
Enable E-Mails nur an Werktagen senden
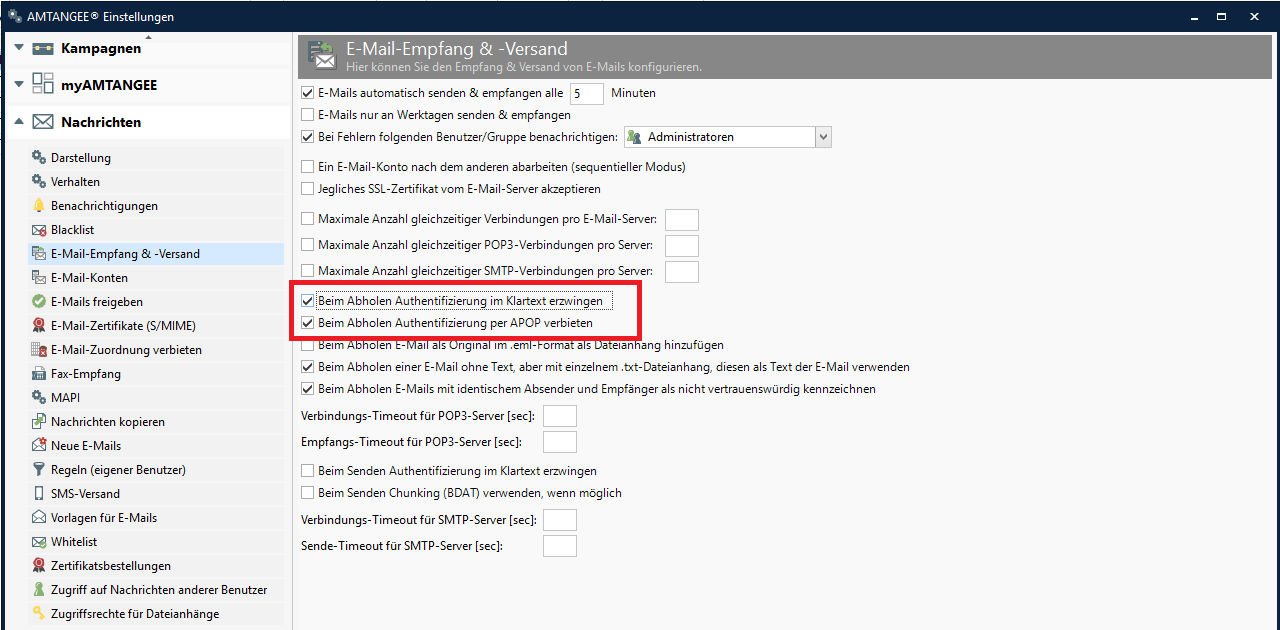308,115
